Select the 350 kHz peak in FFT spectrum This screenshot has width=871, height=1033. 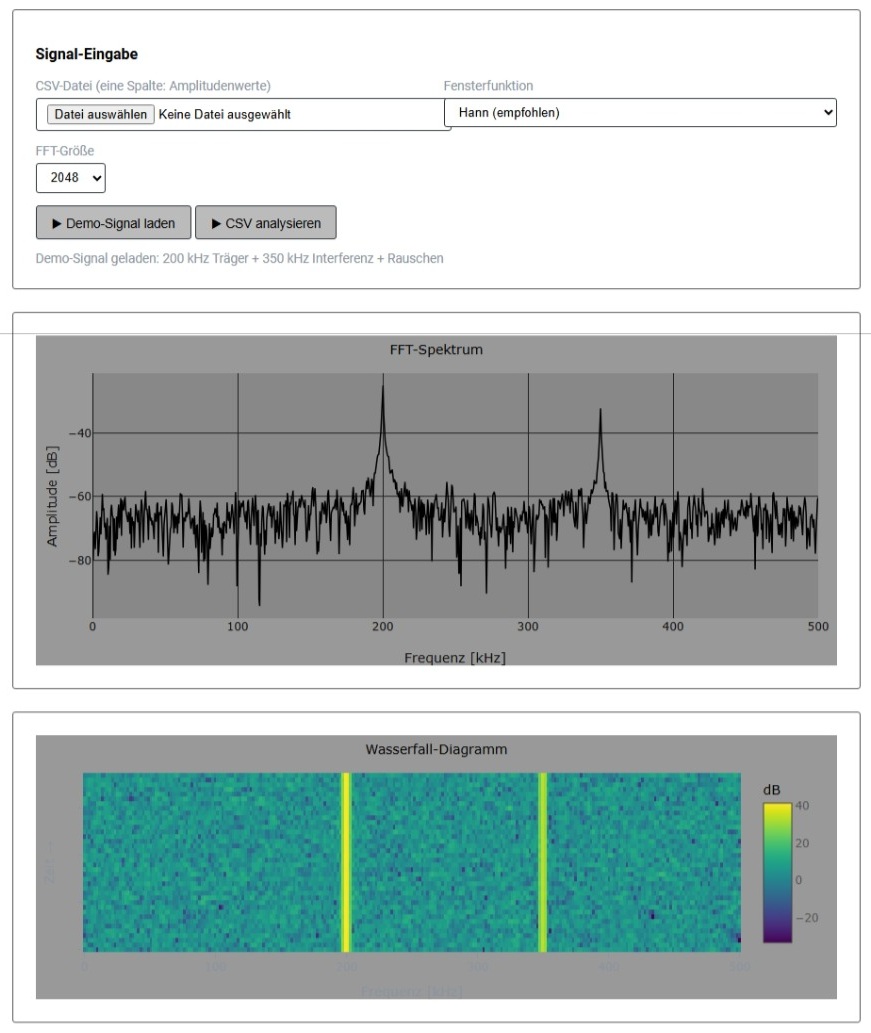tap(600, 420)
